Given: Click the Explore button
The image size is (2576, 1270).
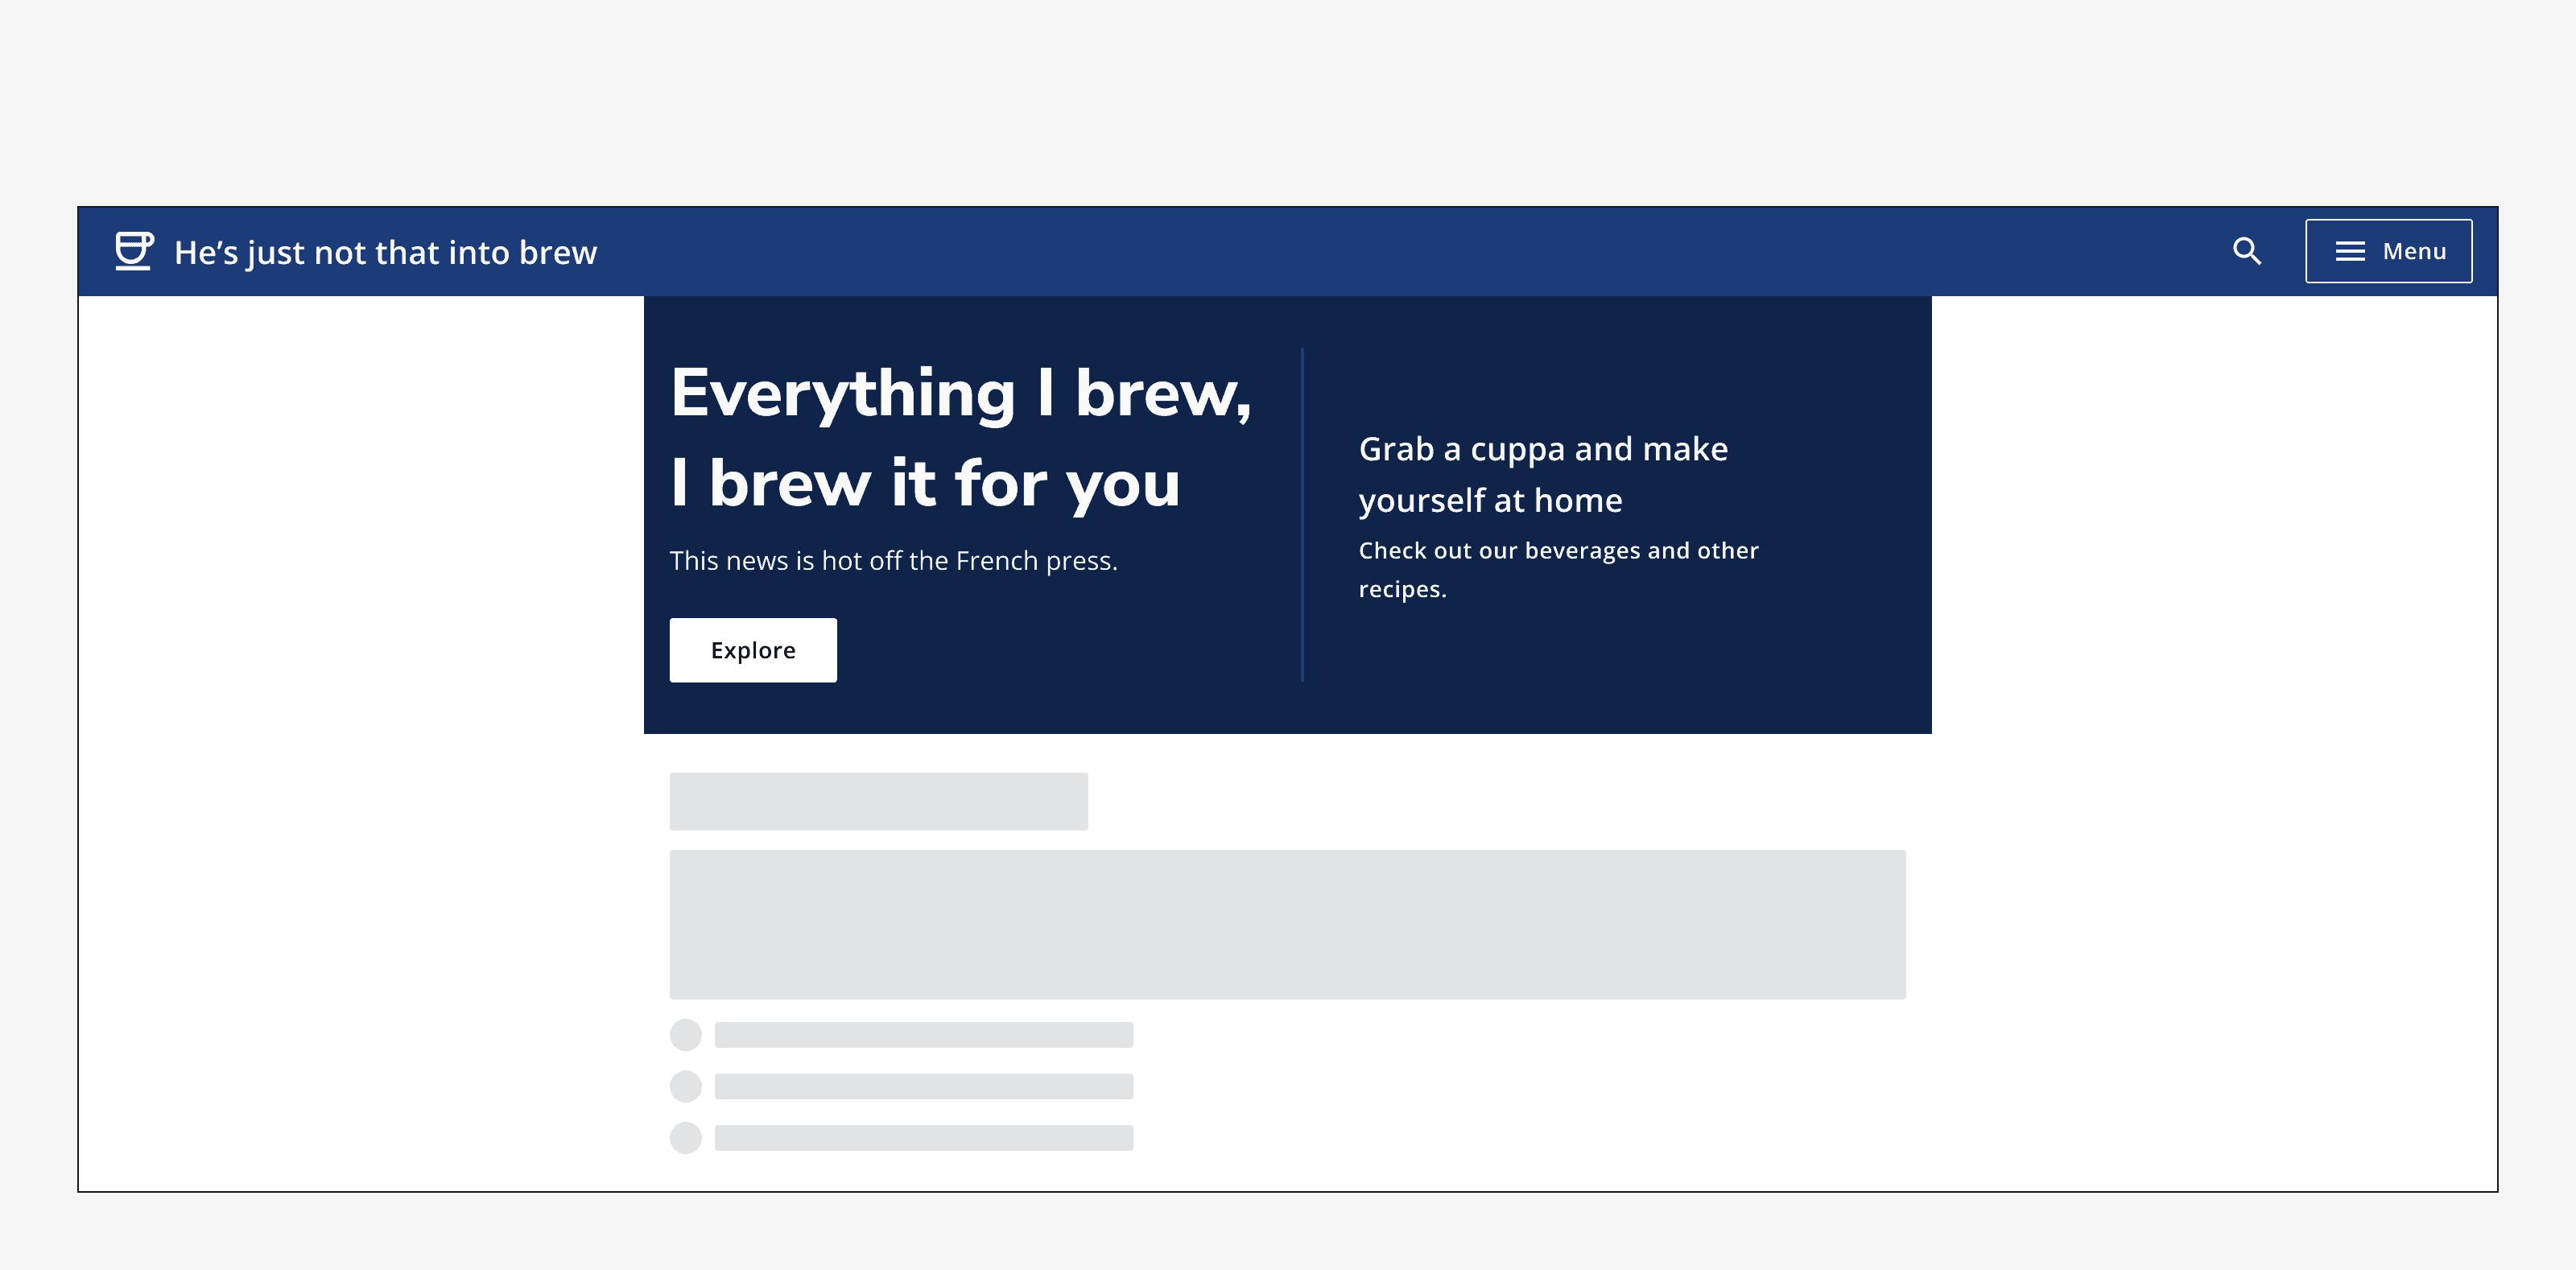Looking at the screenshot, I should pos(752,650).
